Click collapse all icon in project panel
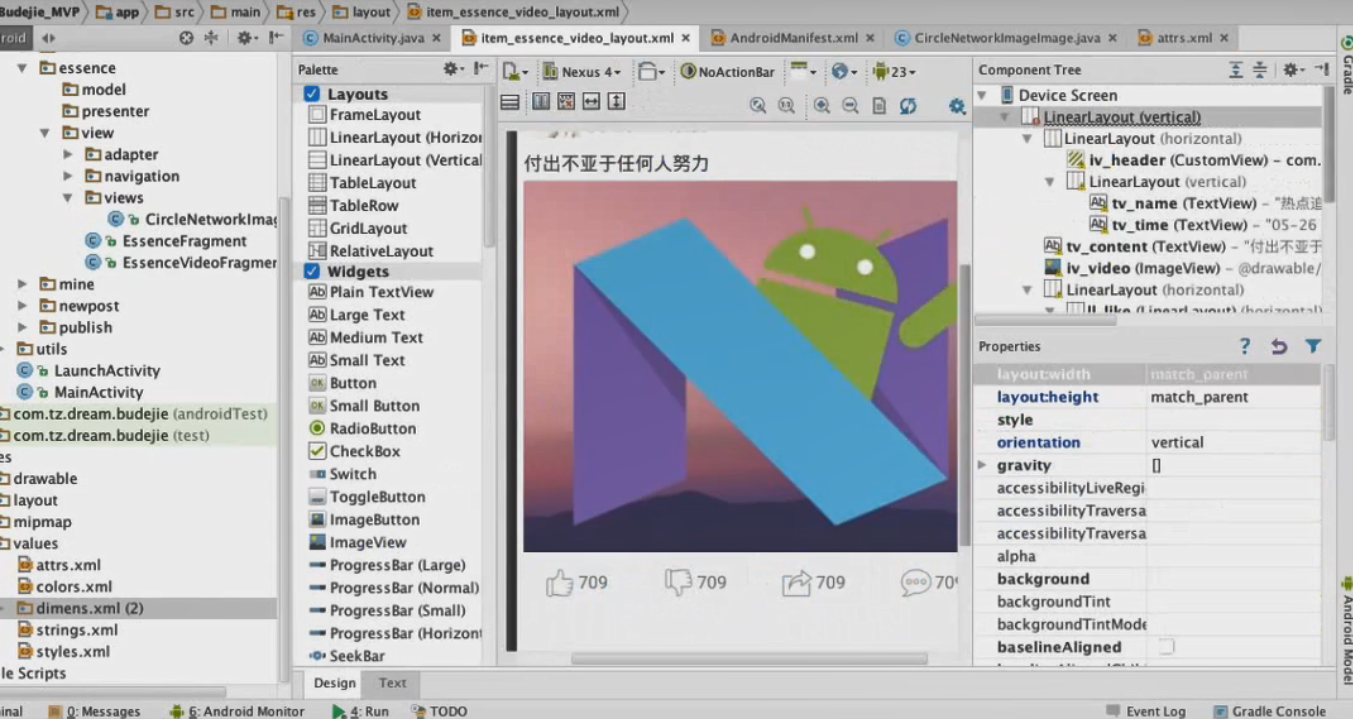The image size is (1353, 719). (x=211, y=38)
